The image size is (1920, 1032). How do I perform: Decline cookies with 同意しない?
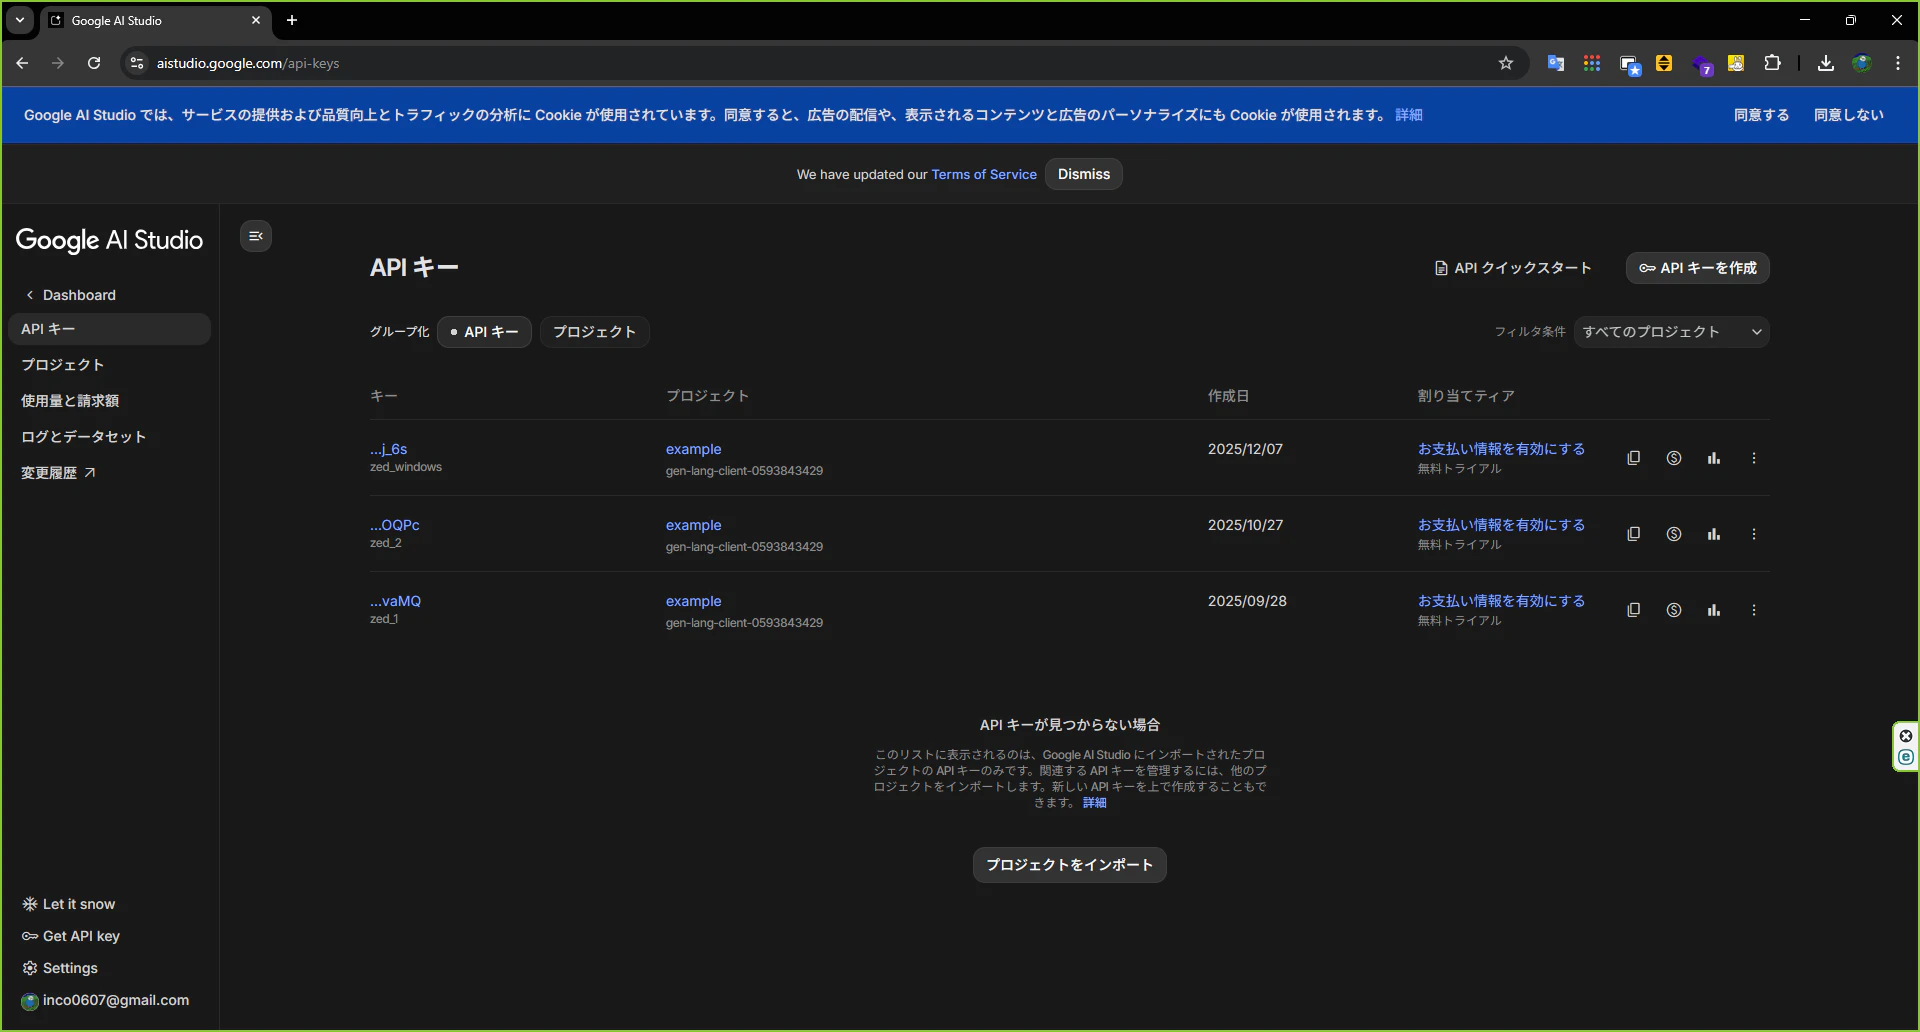1848,115
